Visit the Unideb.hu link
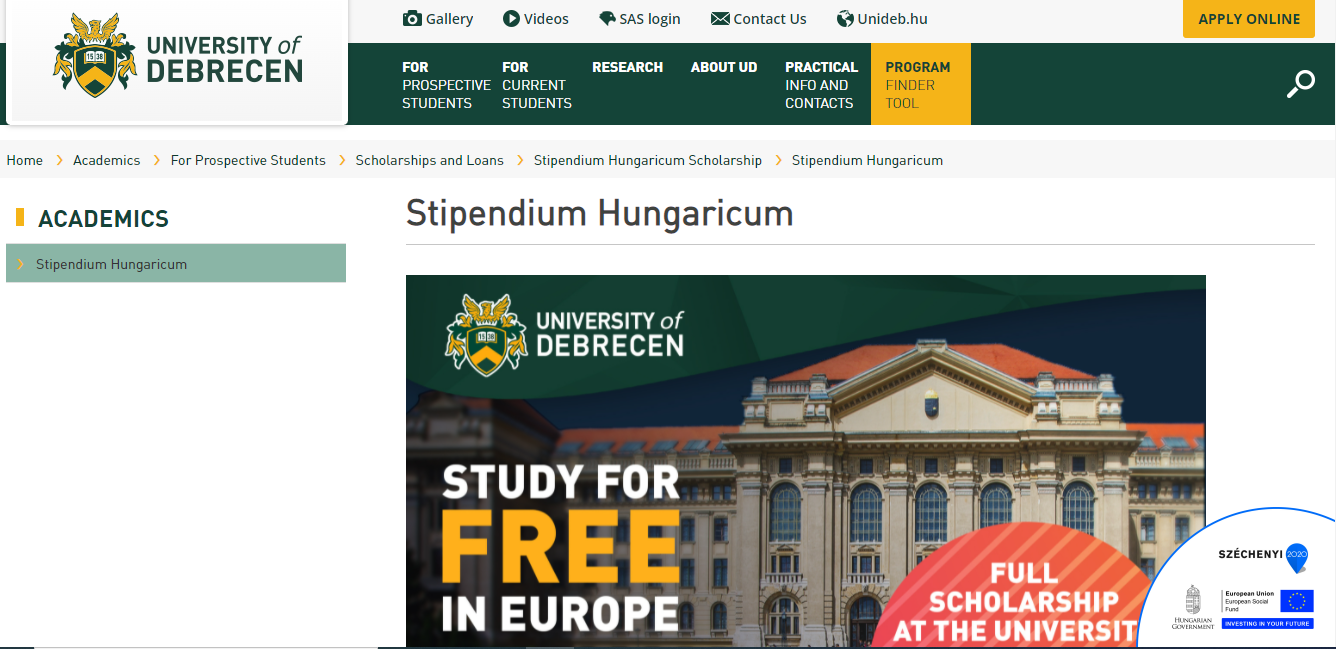 [893, 18]
